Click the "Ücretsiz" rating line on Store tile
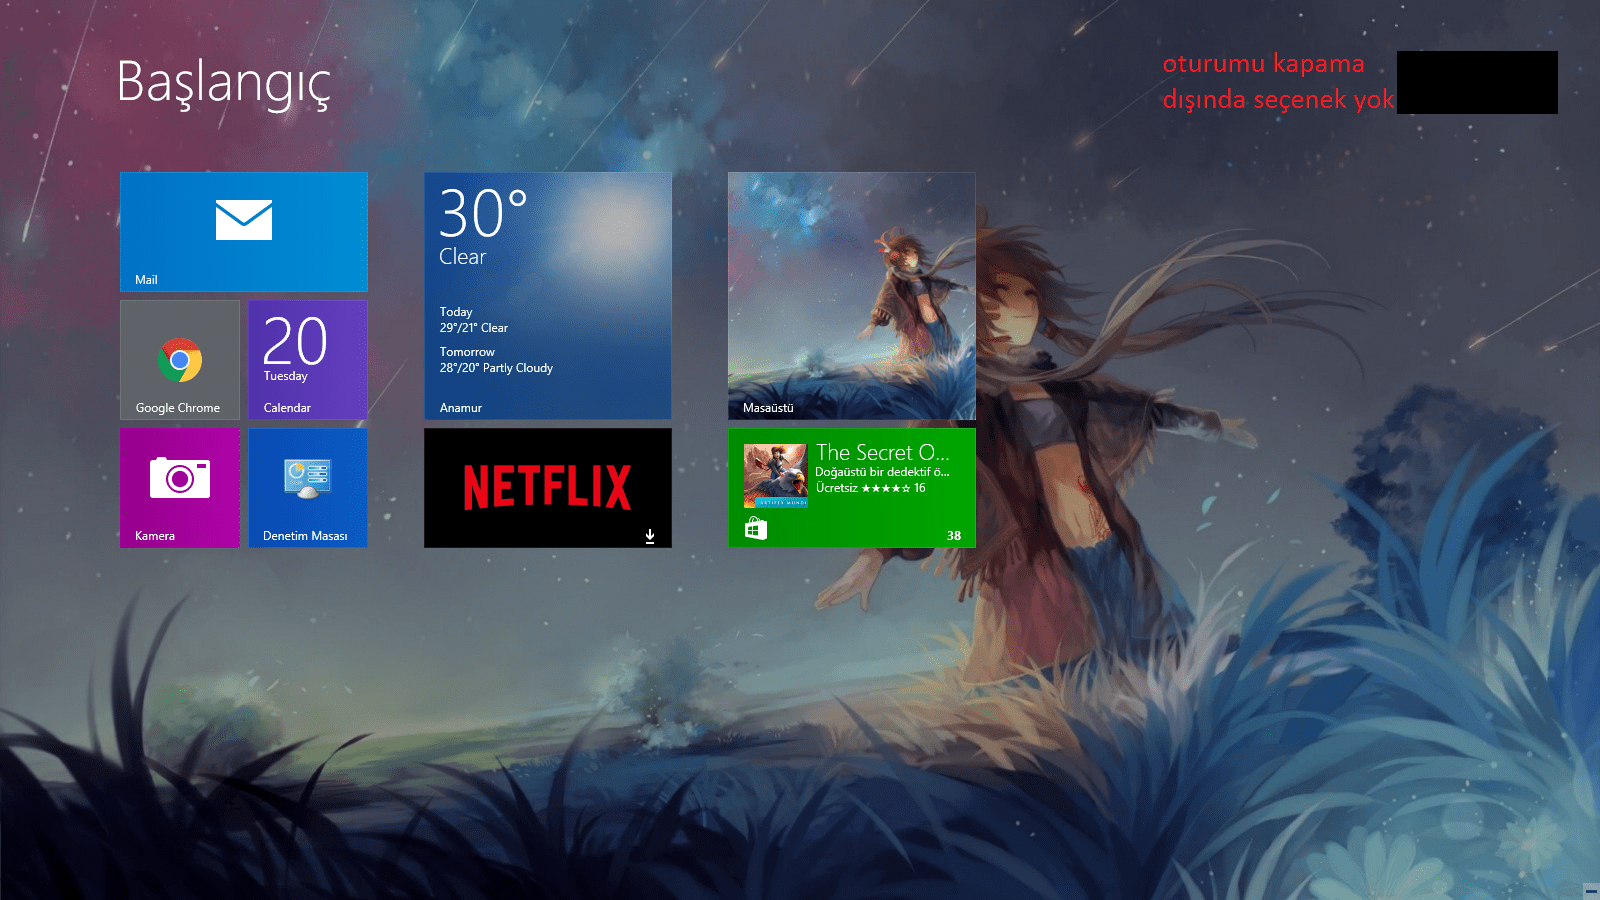Screen dimensions: 1600x900 tap(870, 488)
